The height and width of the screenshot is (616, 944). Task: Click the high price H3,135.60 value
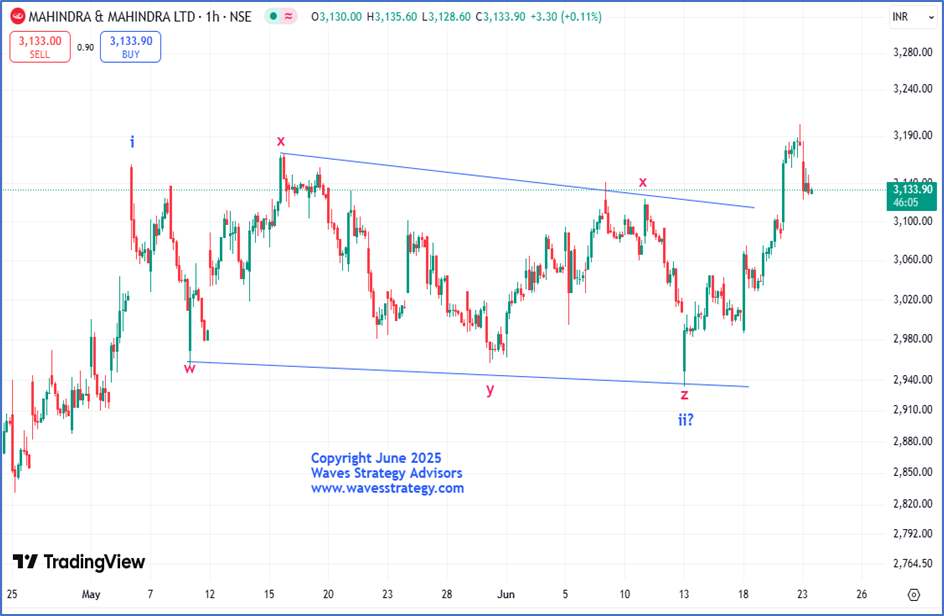pyautogui.click(x=391, y=17)
